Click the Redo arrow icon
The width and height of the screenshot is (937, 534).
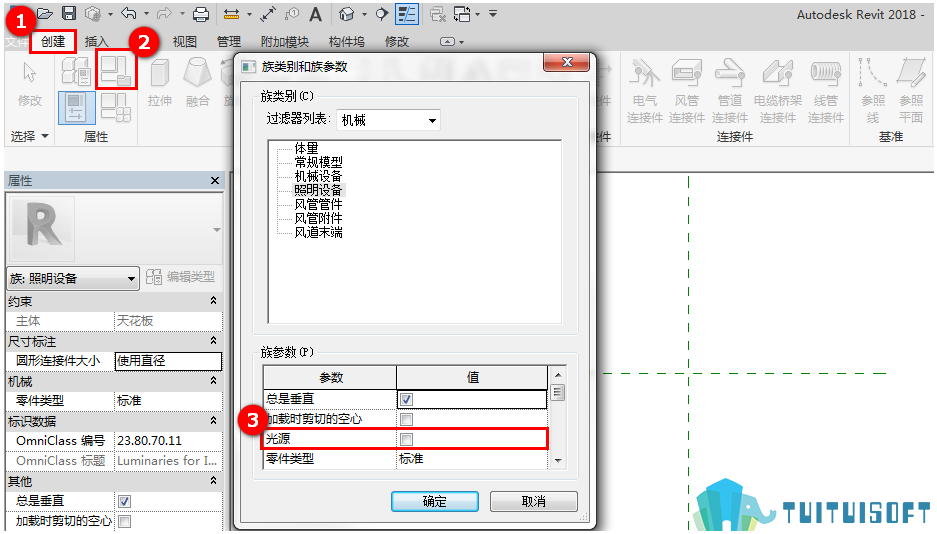coord(164,13)
